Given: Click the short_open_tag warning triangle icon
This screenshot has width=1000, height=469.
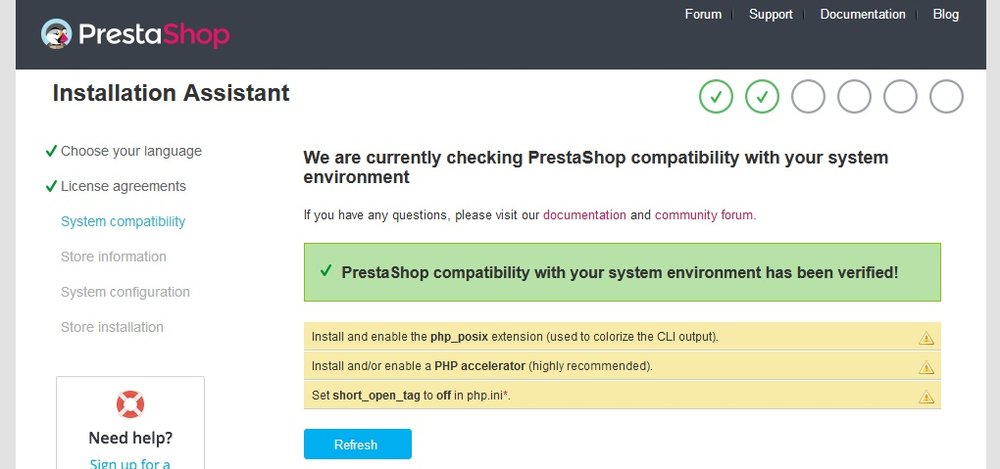Looking at the screenshot, I should (926, 397).
